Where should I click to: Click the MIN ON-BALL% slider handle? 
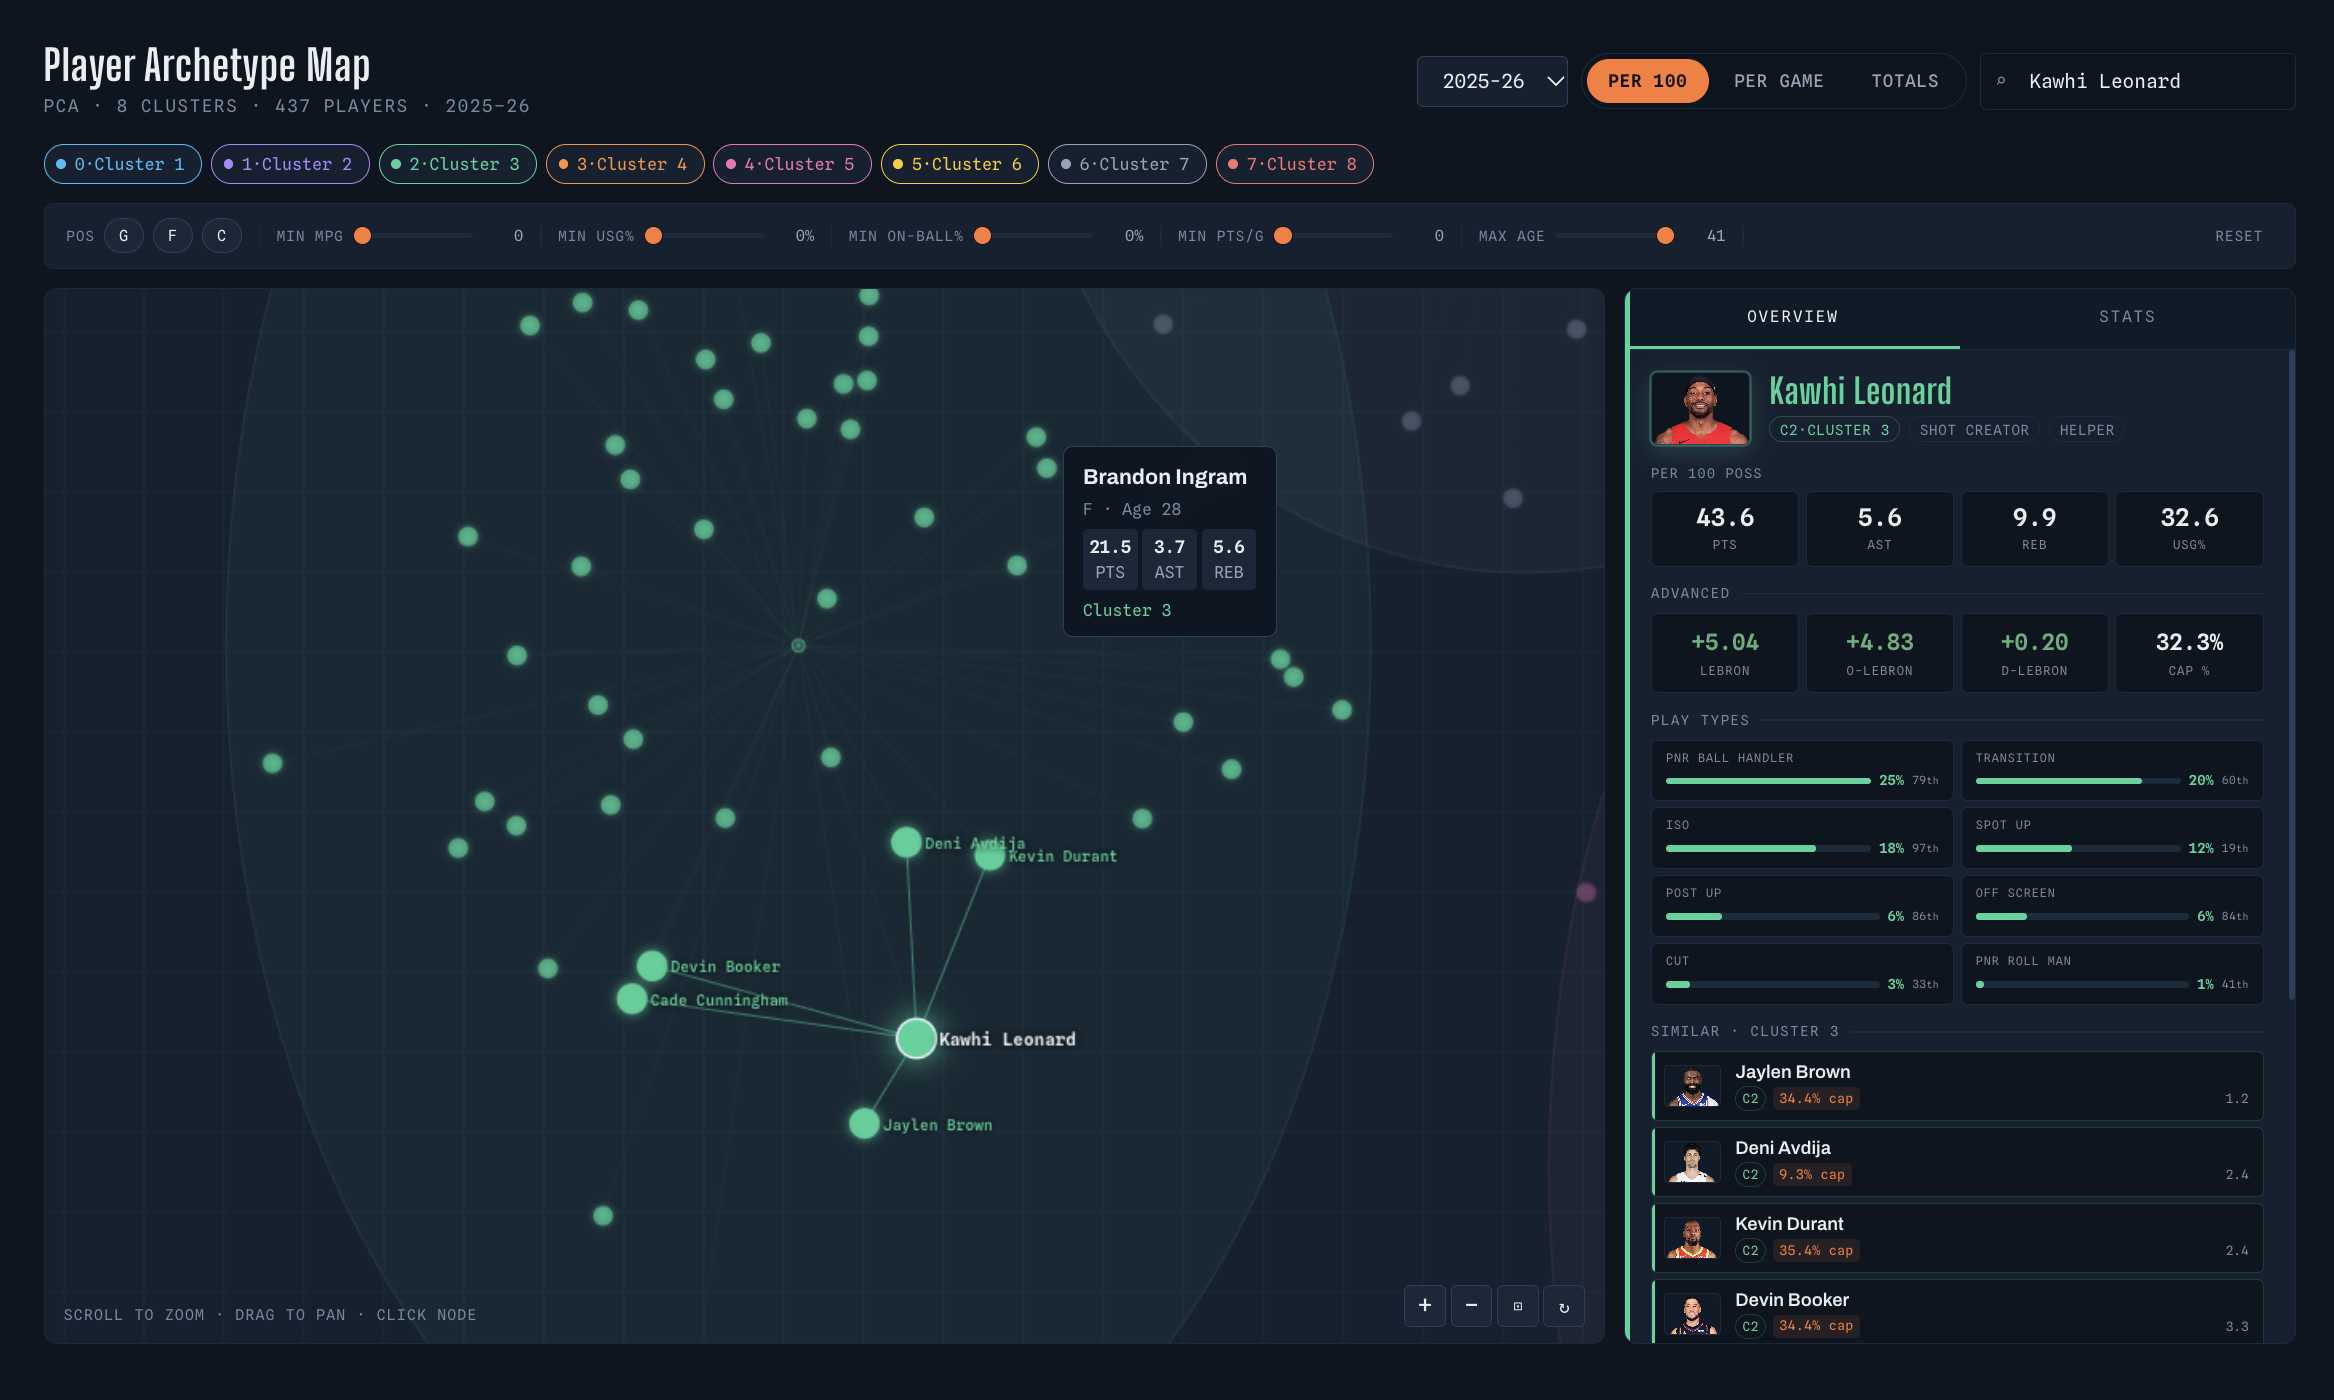pos(983,236)
